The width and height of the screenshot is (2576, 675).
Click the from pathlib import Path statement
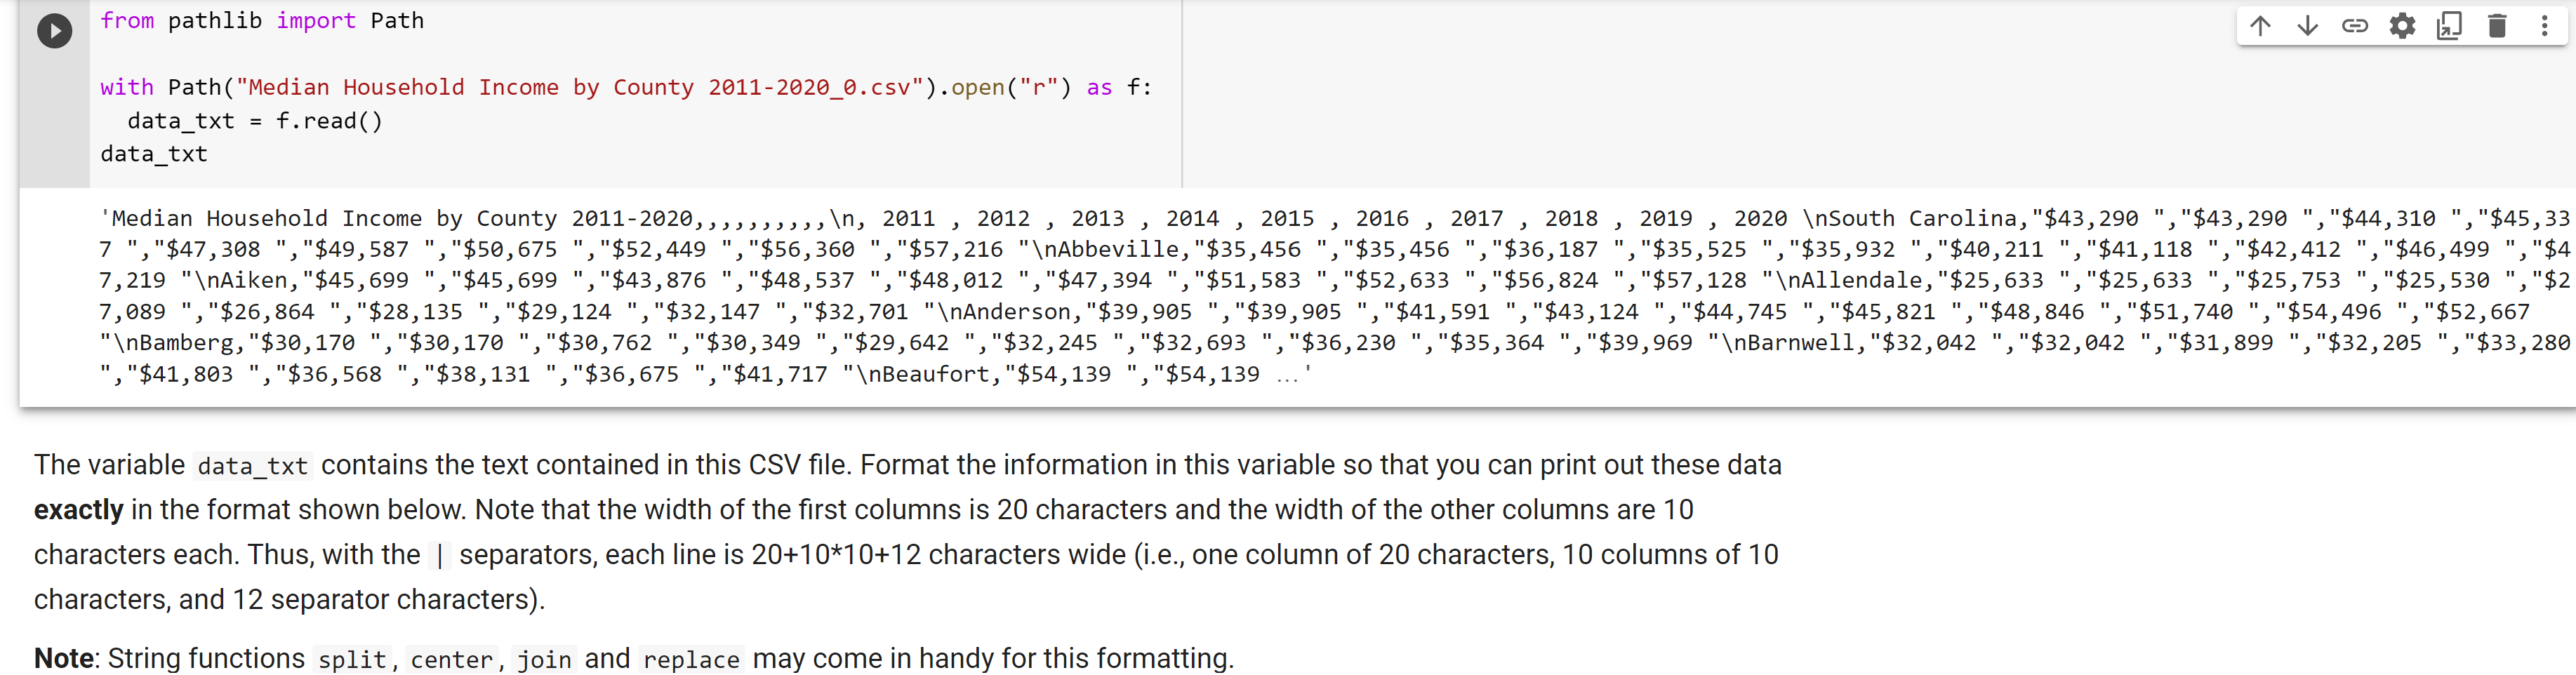[260, 20]
